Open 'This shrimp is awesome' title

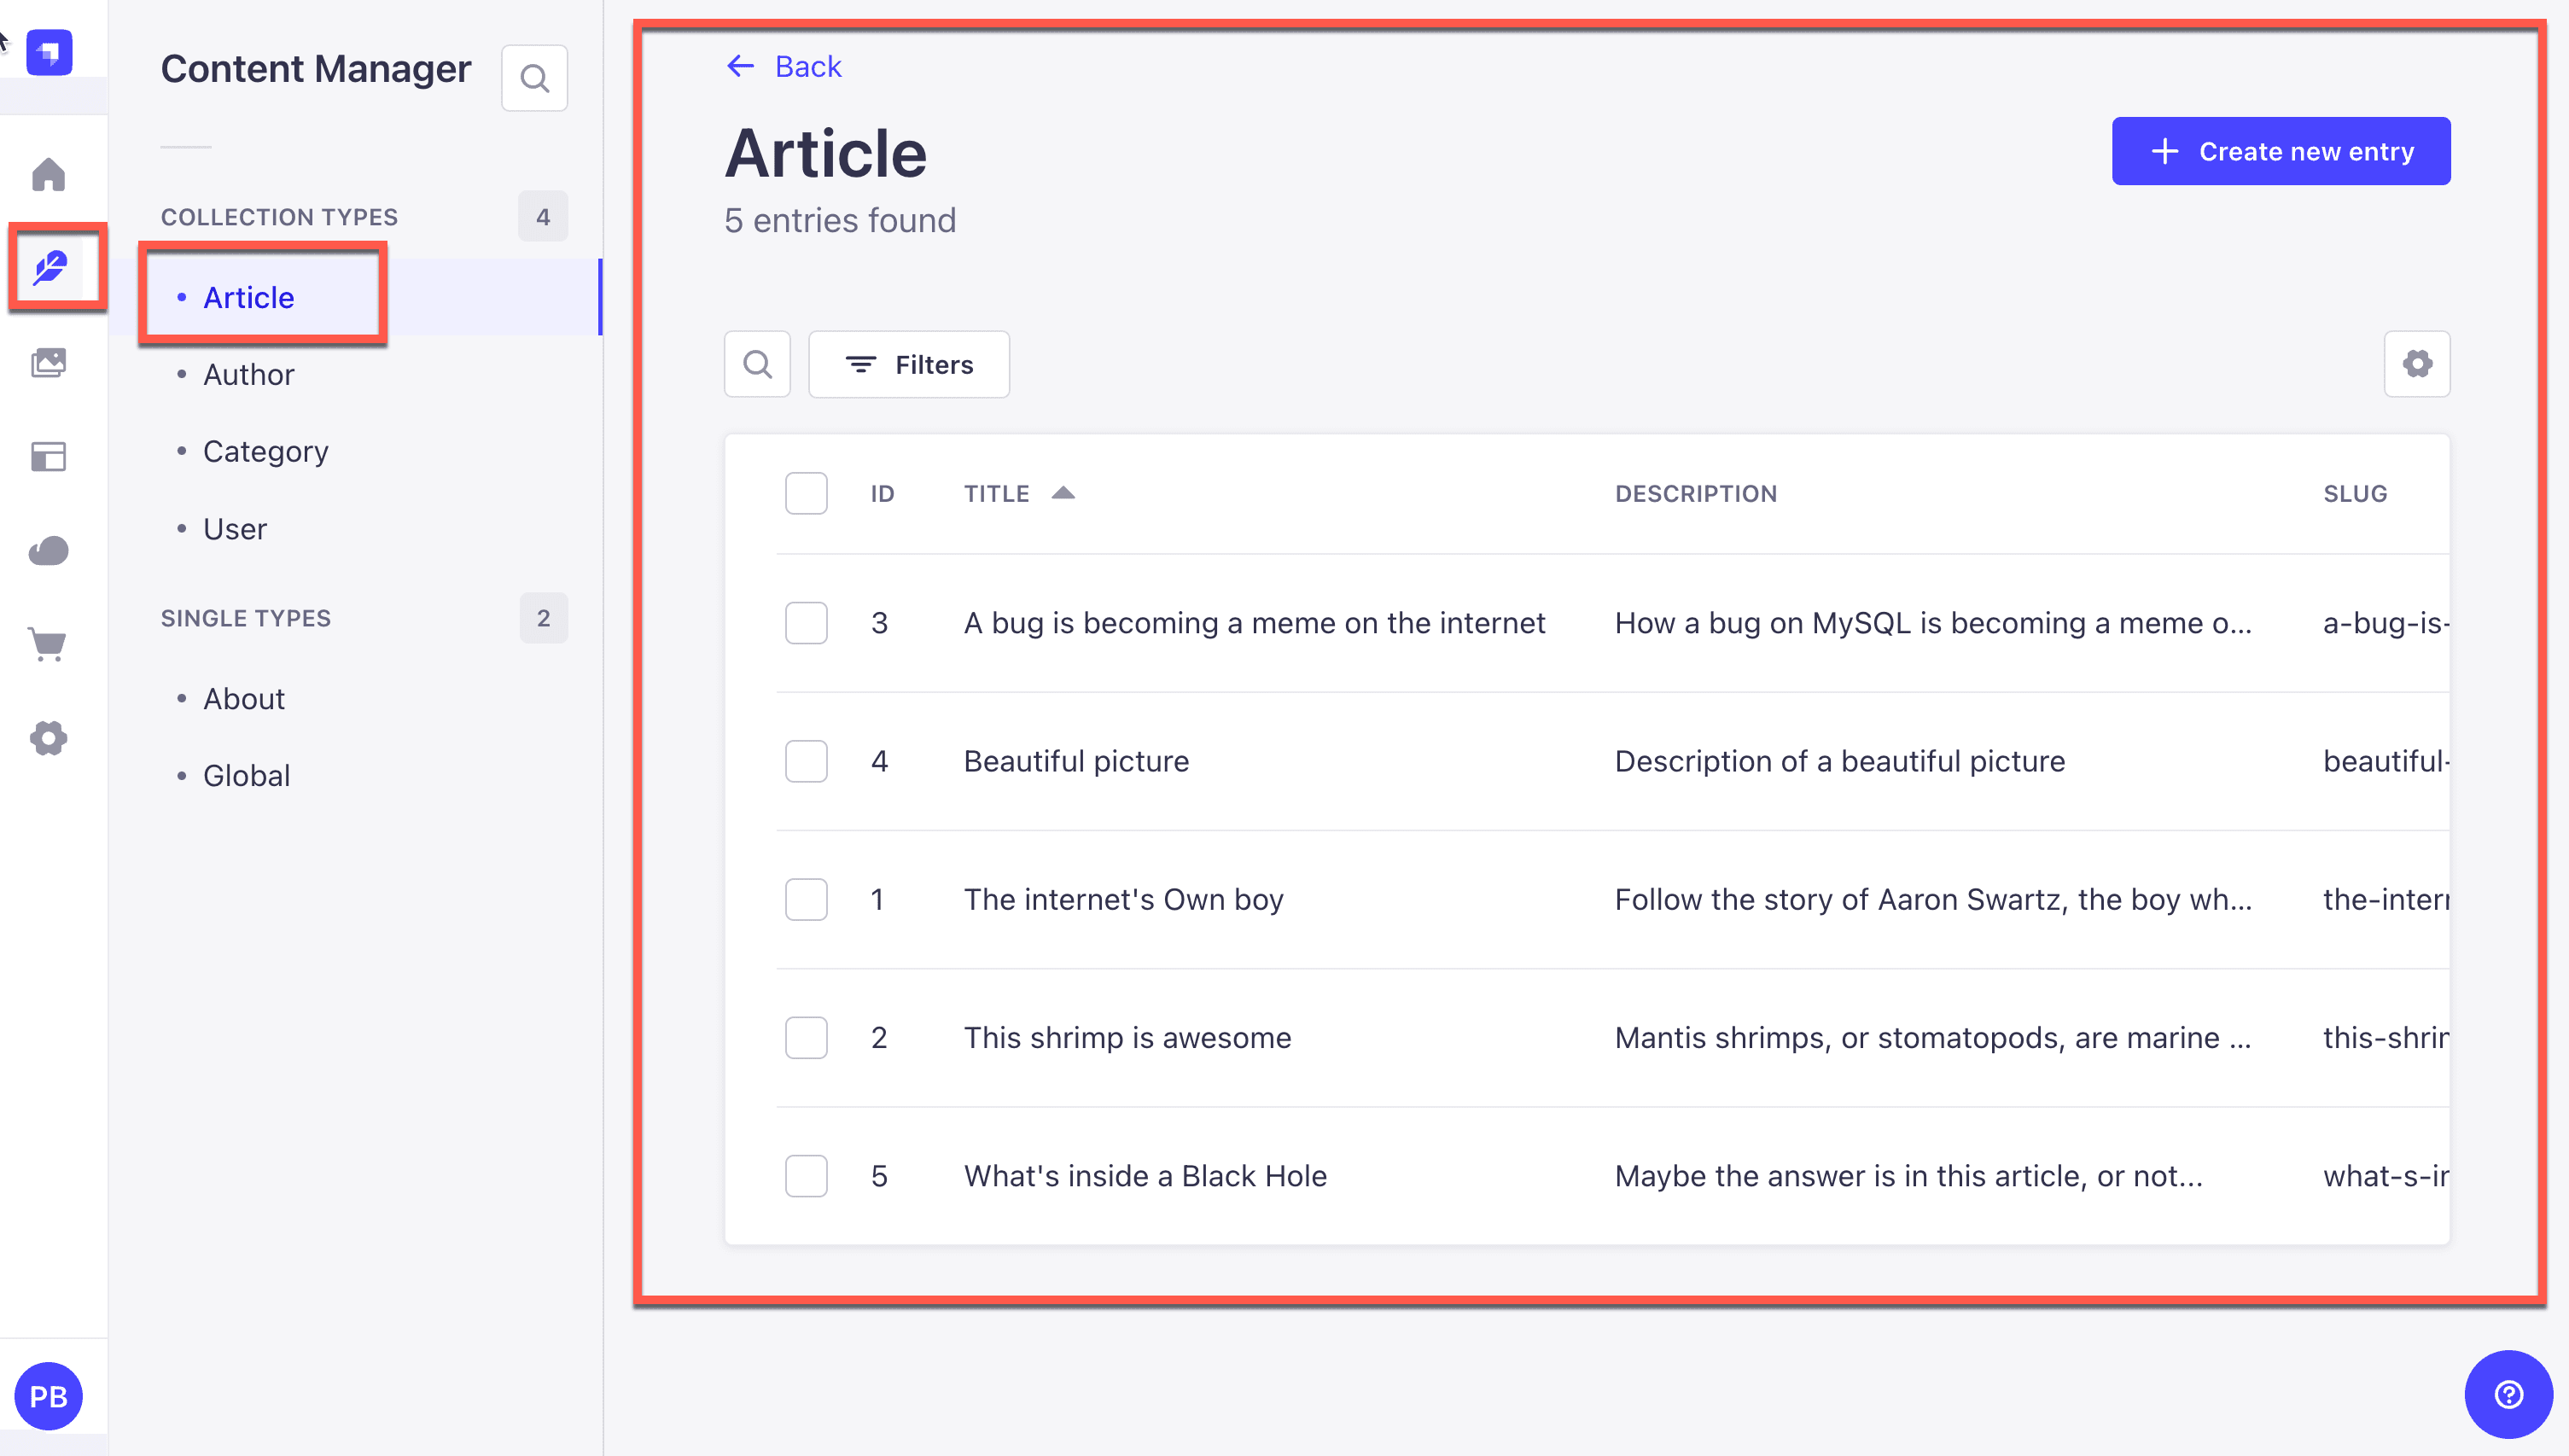[1127, 1037]
